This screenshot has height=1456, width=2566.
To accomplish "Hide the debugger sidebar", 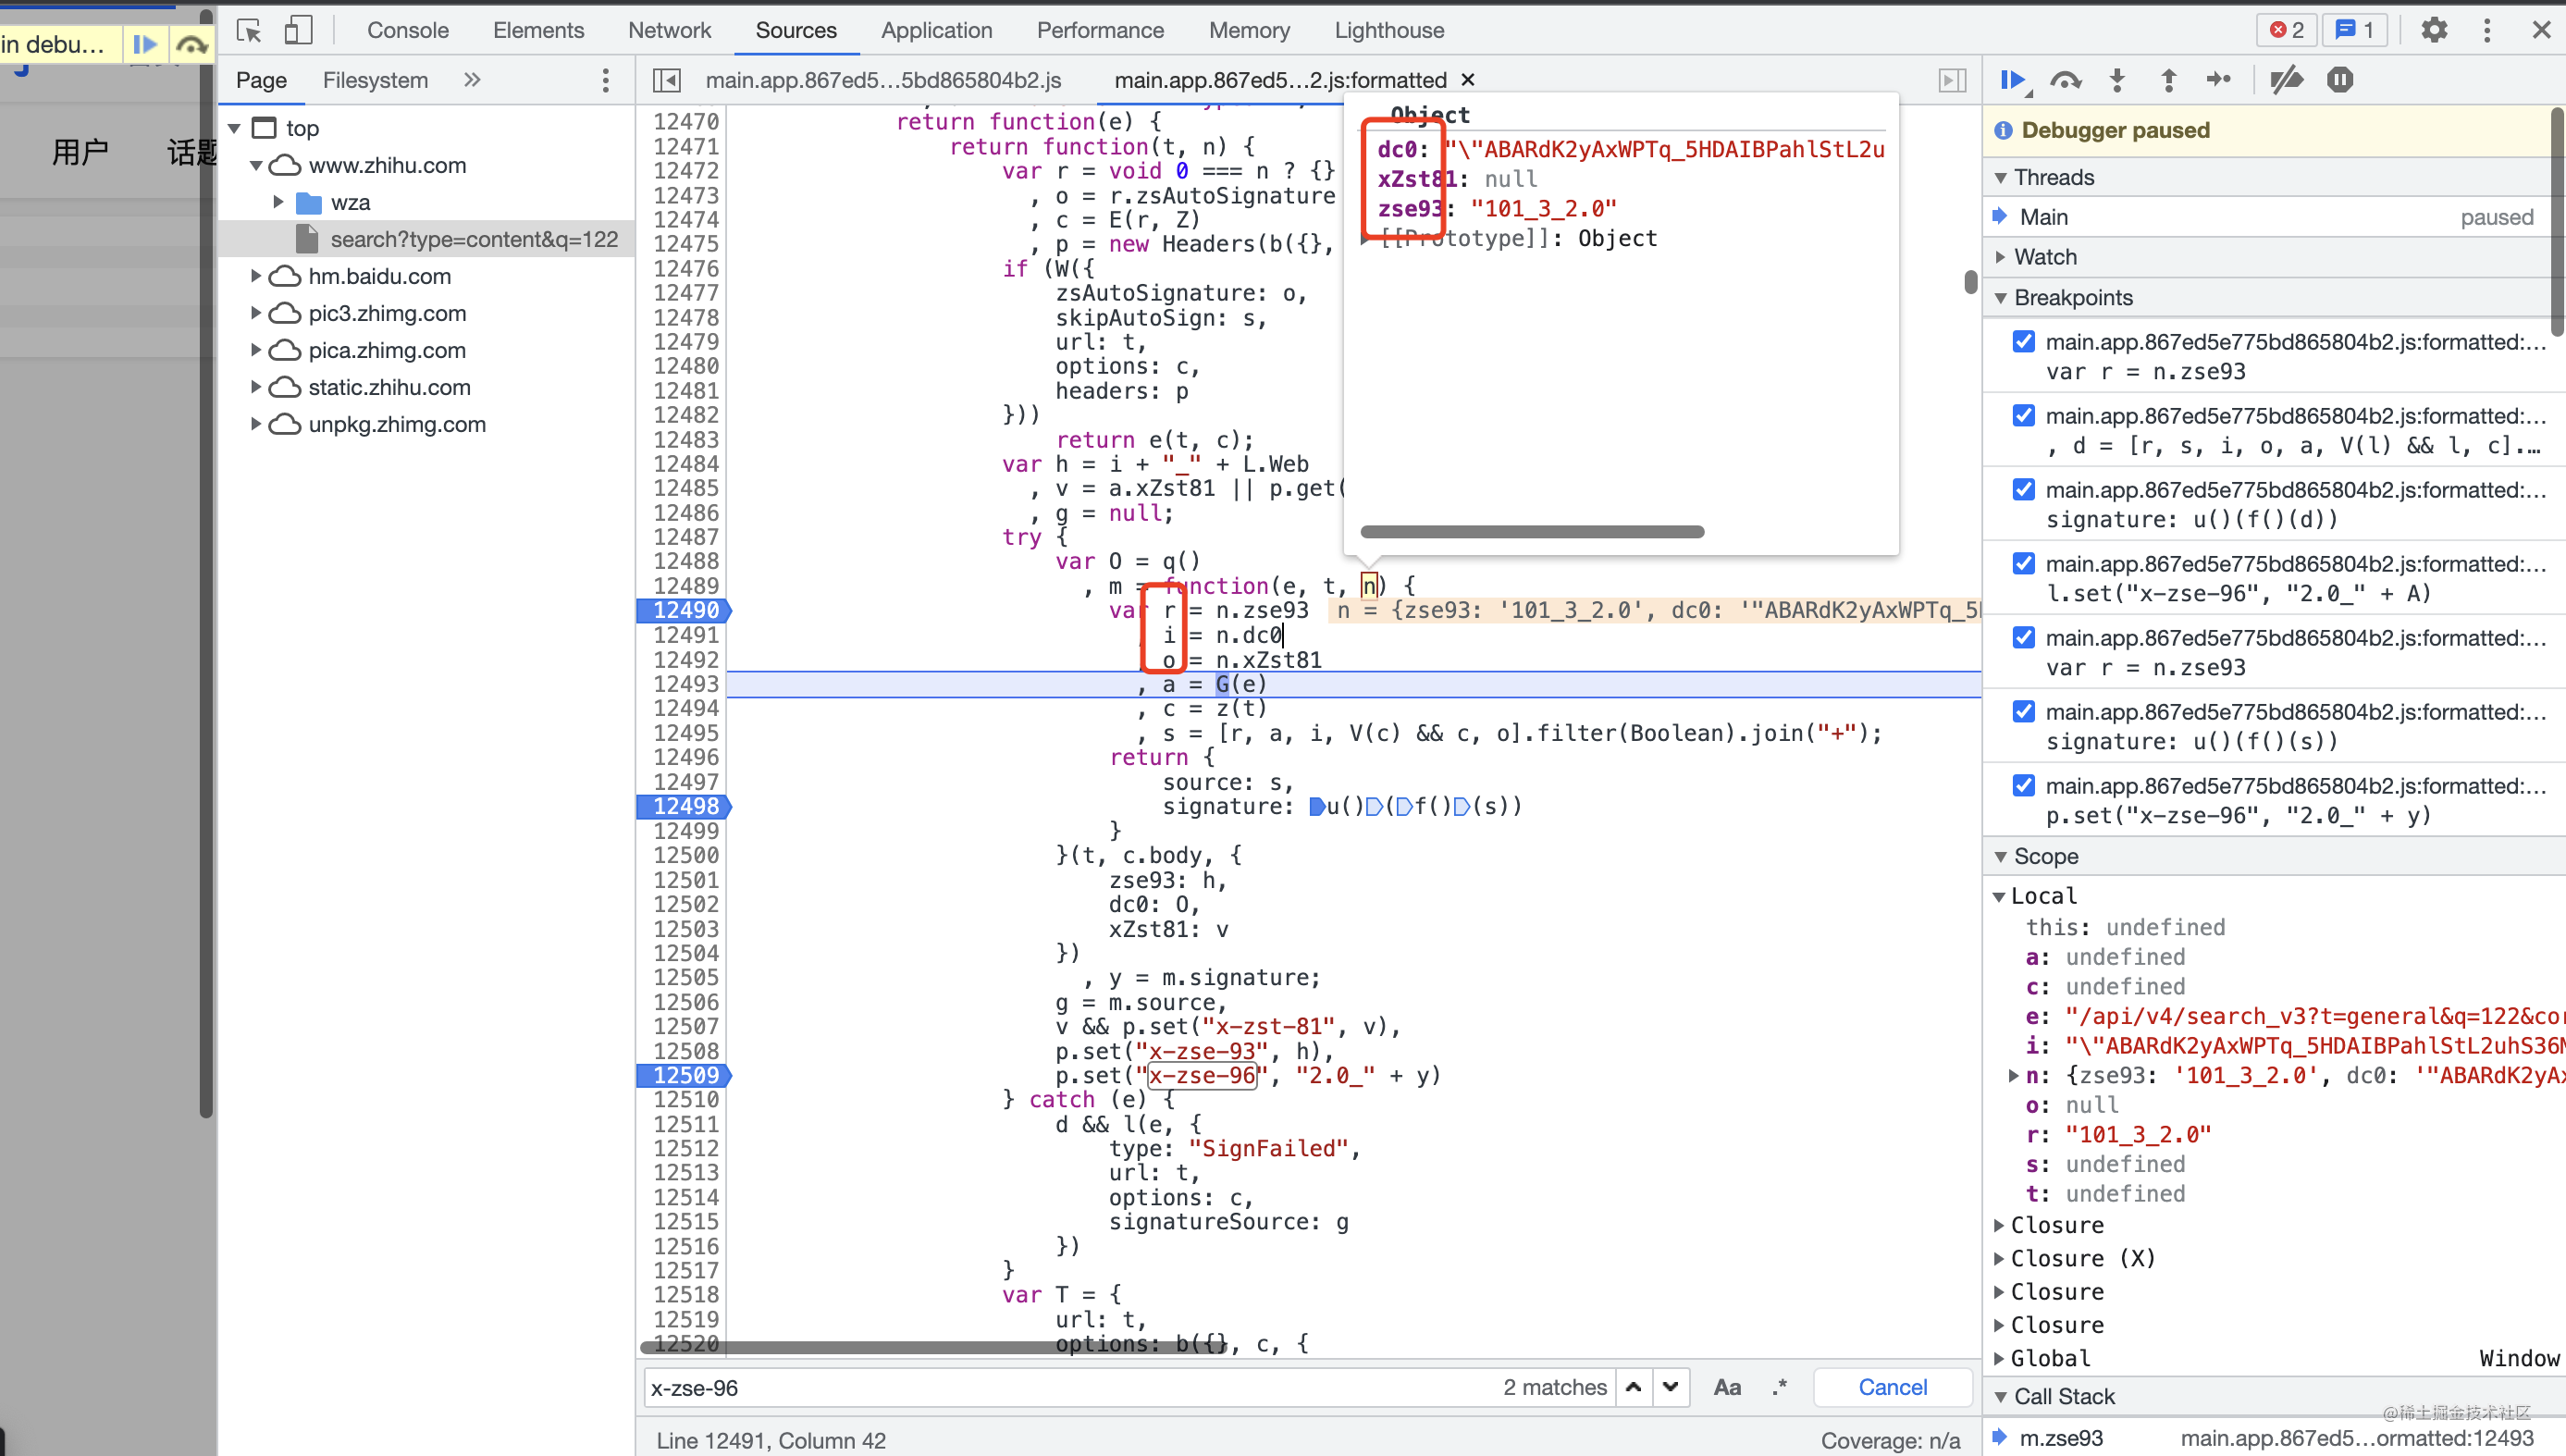I will click(x=1952, y=80).
